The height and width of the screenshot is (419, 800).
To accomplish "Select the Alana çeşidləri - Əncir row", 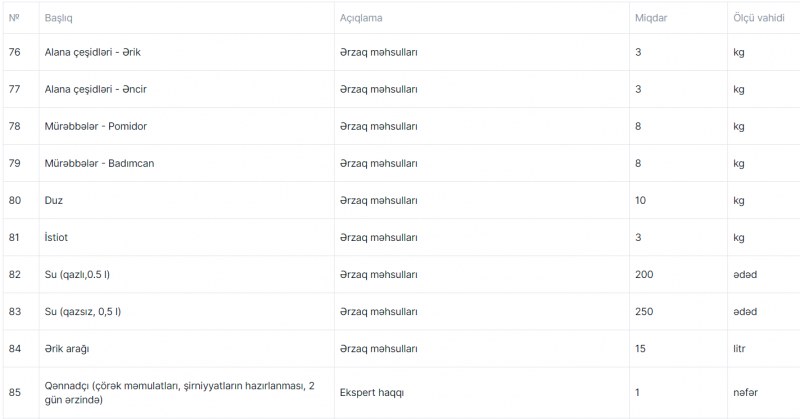I will click(x=402, y=89).
